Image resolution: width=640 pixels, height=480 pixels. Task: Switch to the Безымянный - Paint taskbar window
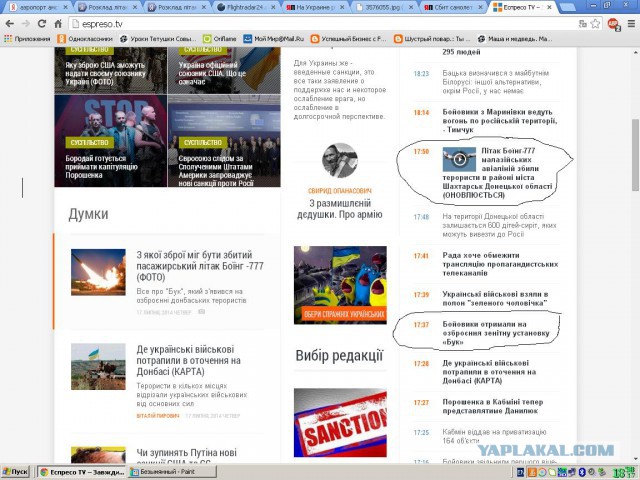[171, 472]
